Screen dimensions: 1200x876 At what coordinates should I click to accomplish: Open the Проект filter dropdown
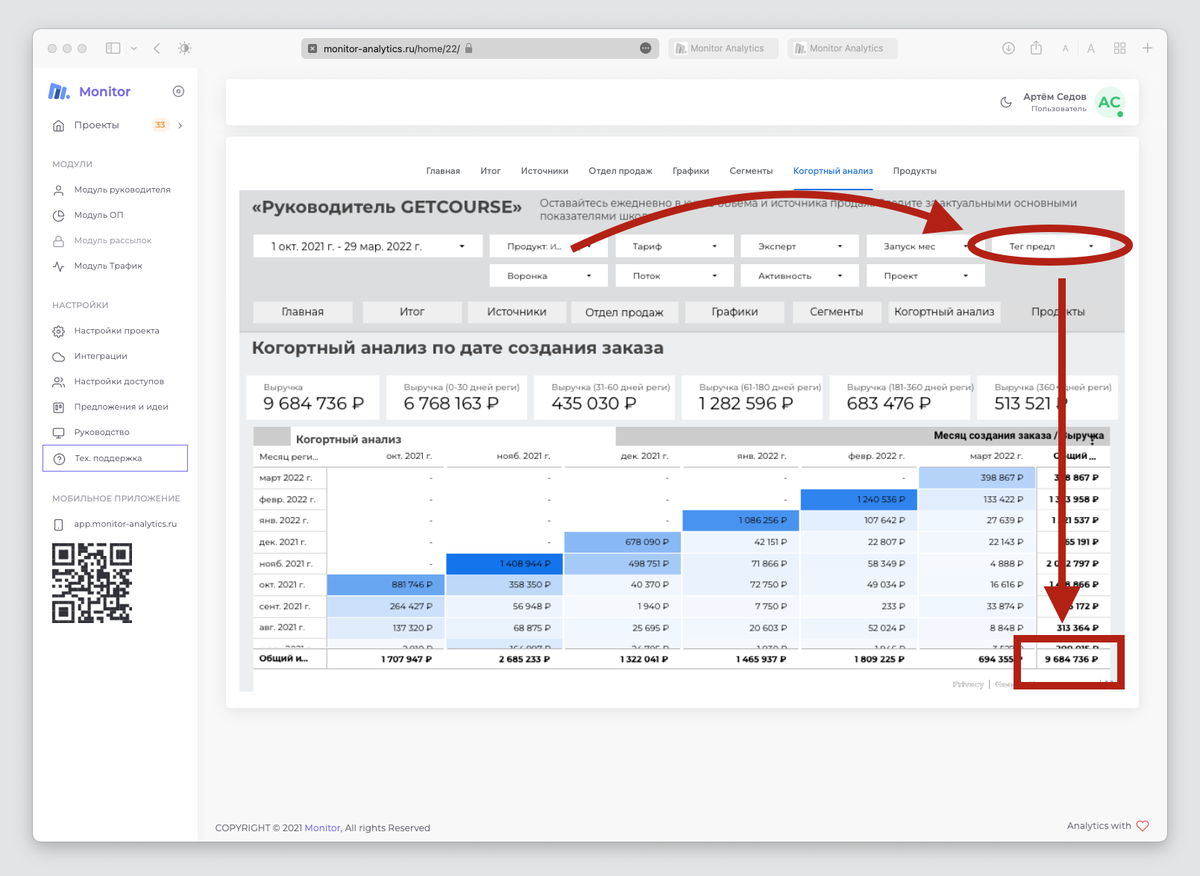(927, 275)
